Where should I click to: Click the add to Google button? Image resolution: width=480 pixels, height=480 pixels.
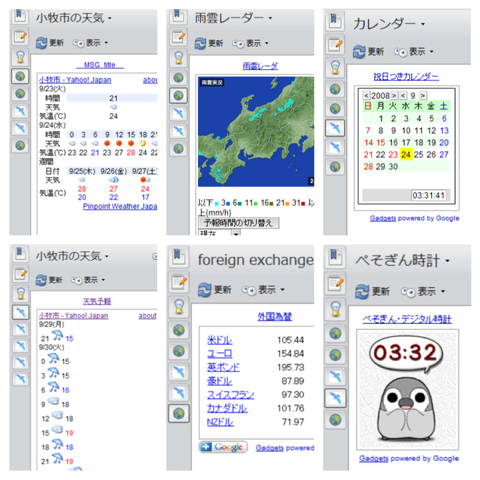coord(223,447)
